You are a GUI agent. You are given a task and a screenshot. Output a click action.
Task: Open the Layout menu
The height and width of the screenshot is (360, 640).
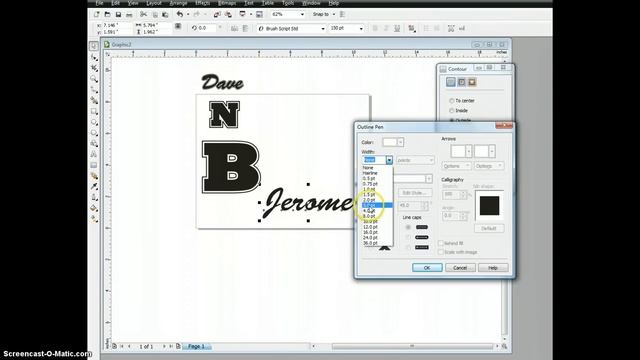(153, 3)
